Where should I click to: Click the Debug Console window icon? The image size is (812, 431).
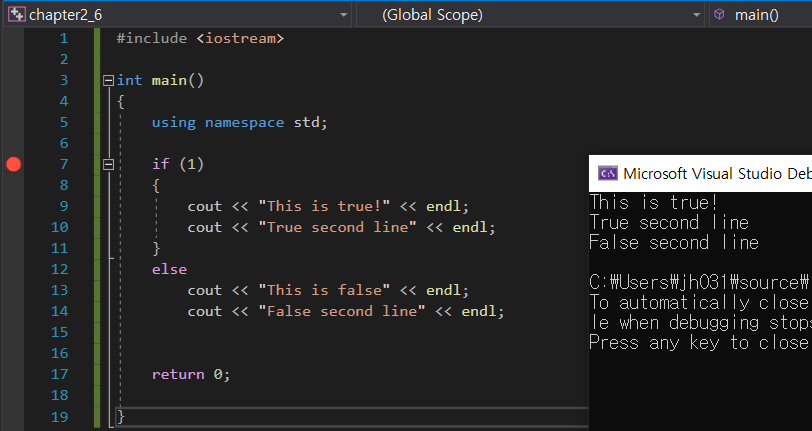(x=607, y=173)
